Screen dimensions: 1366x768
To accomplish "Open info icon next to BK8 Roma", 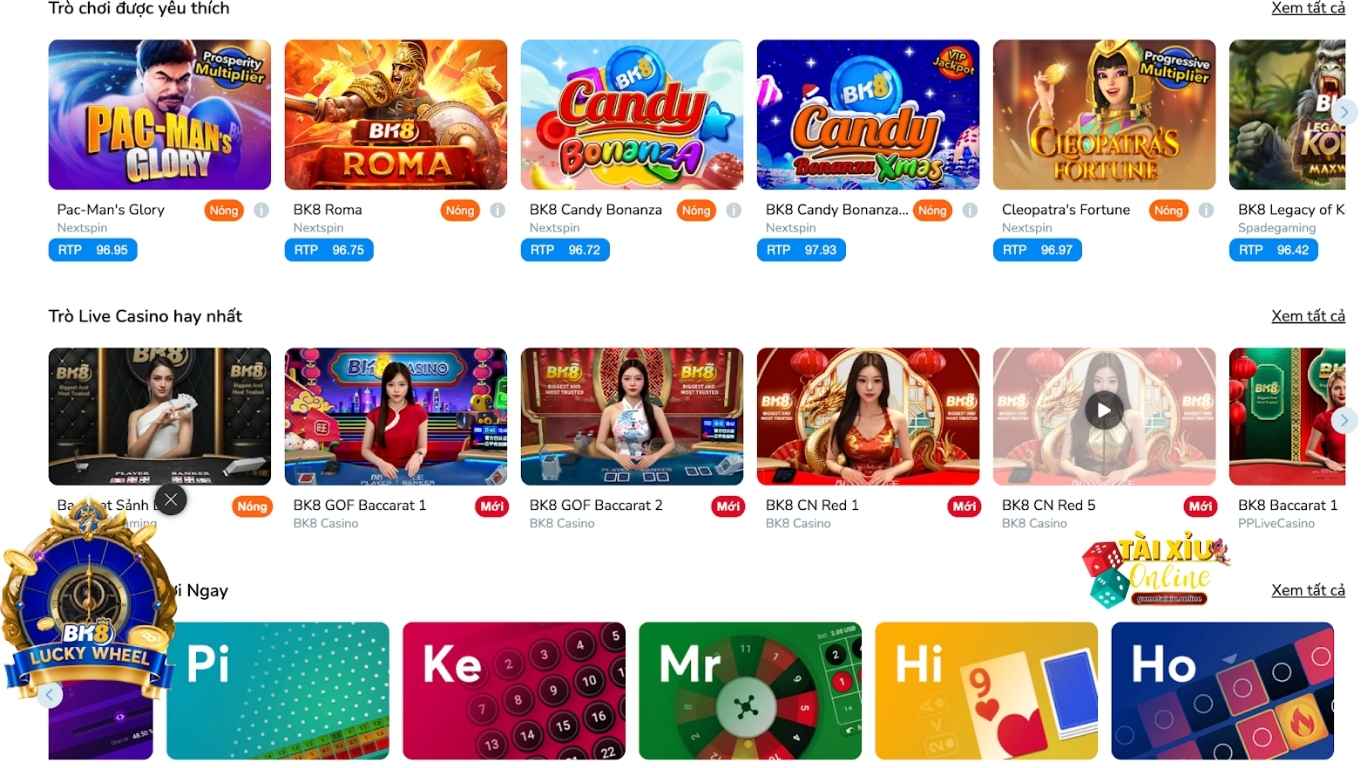I will tap(497, 211).
